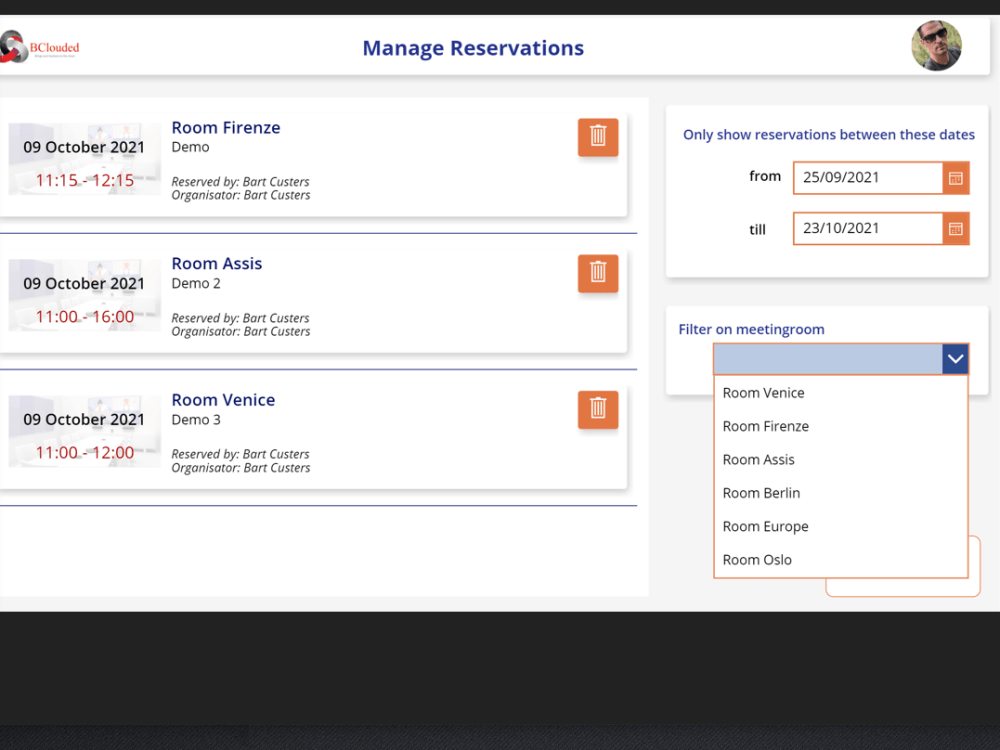The height and width of the screenshot is (750, 1000).
Task: Delete the Room Assis reservation
Action: point(597,273)
